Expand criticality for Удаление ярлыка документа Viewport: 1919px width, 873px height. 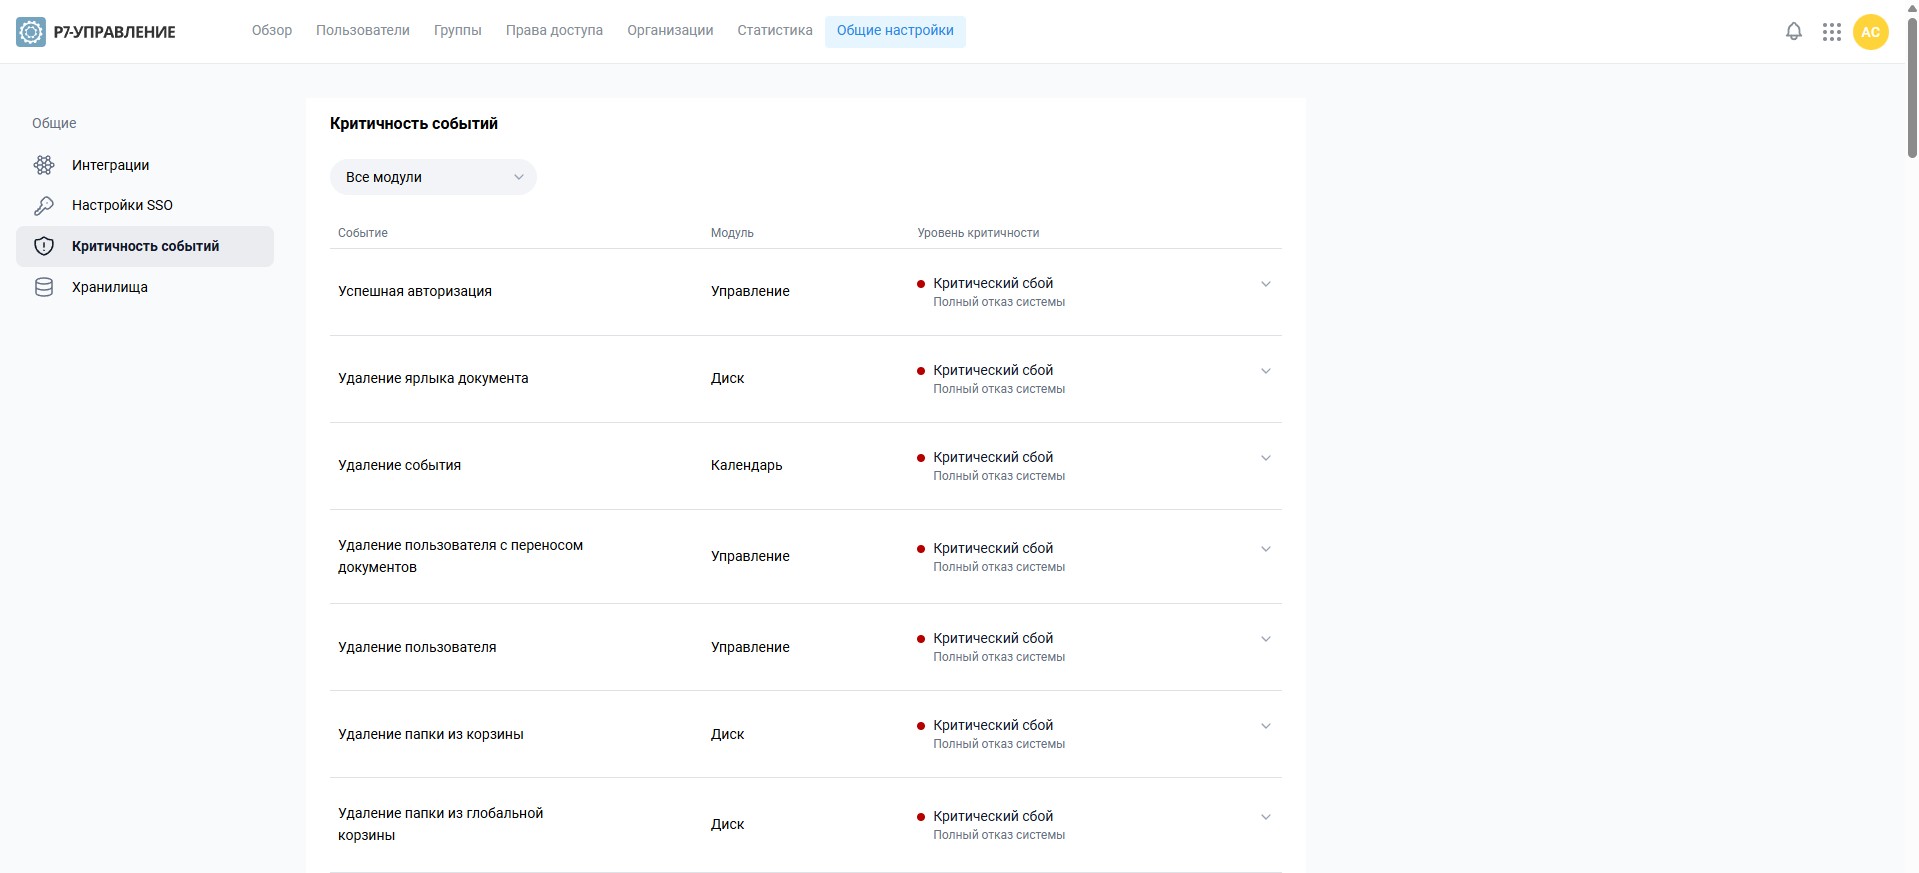pos(1266,371)
